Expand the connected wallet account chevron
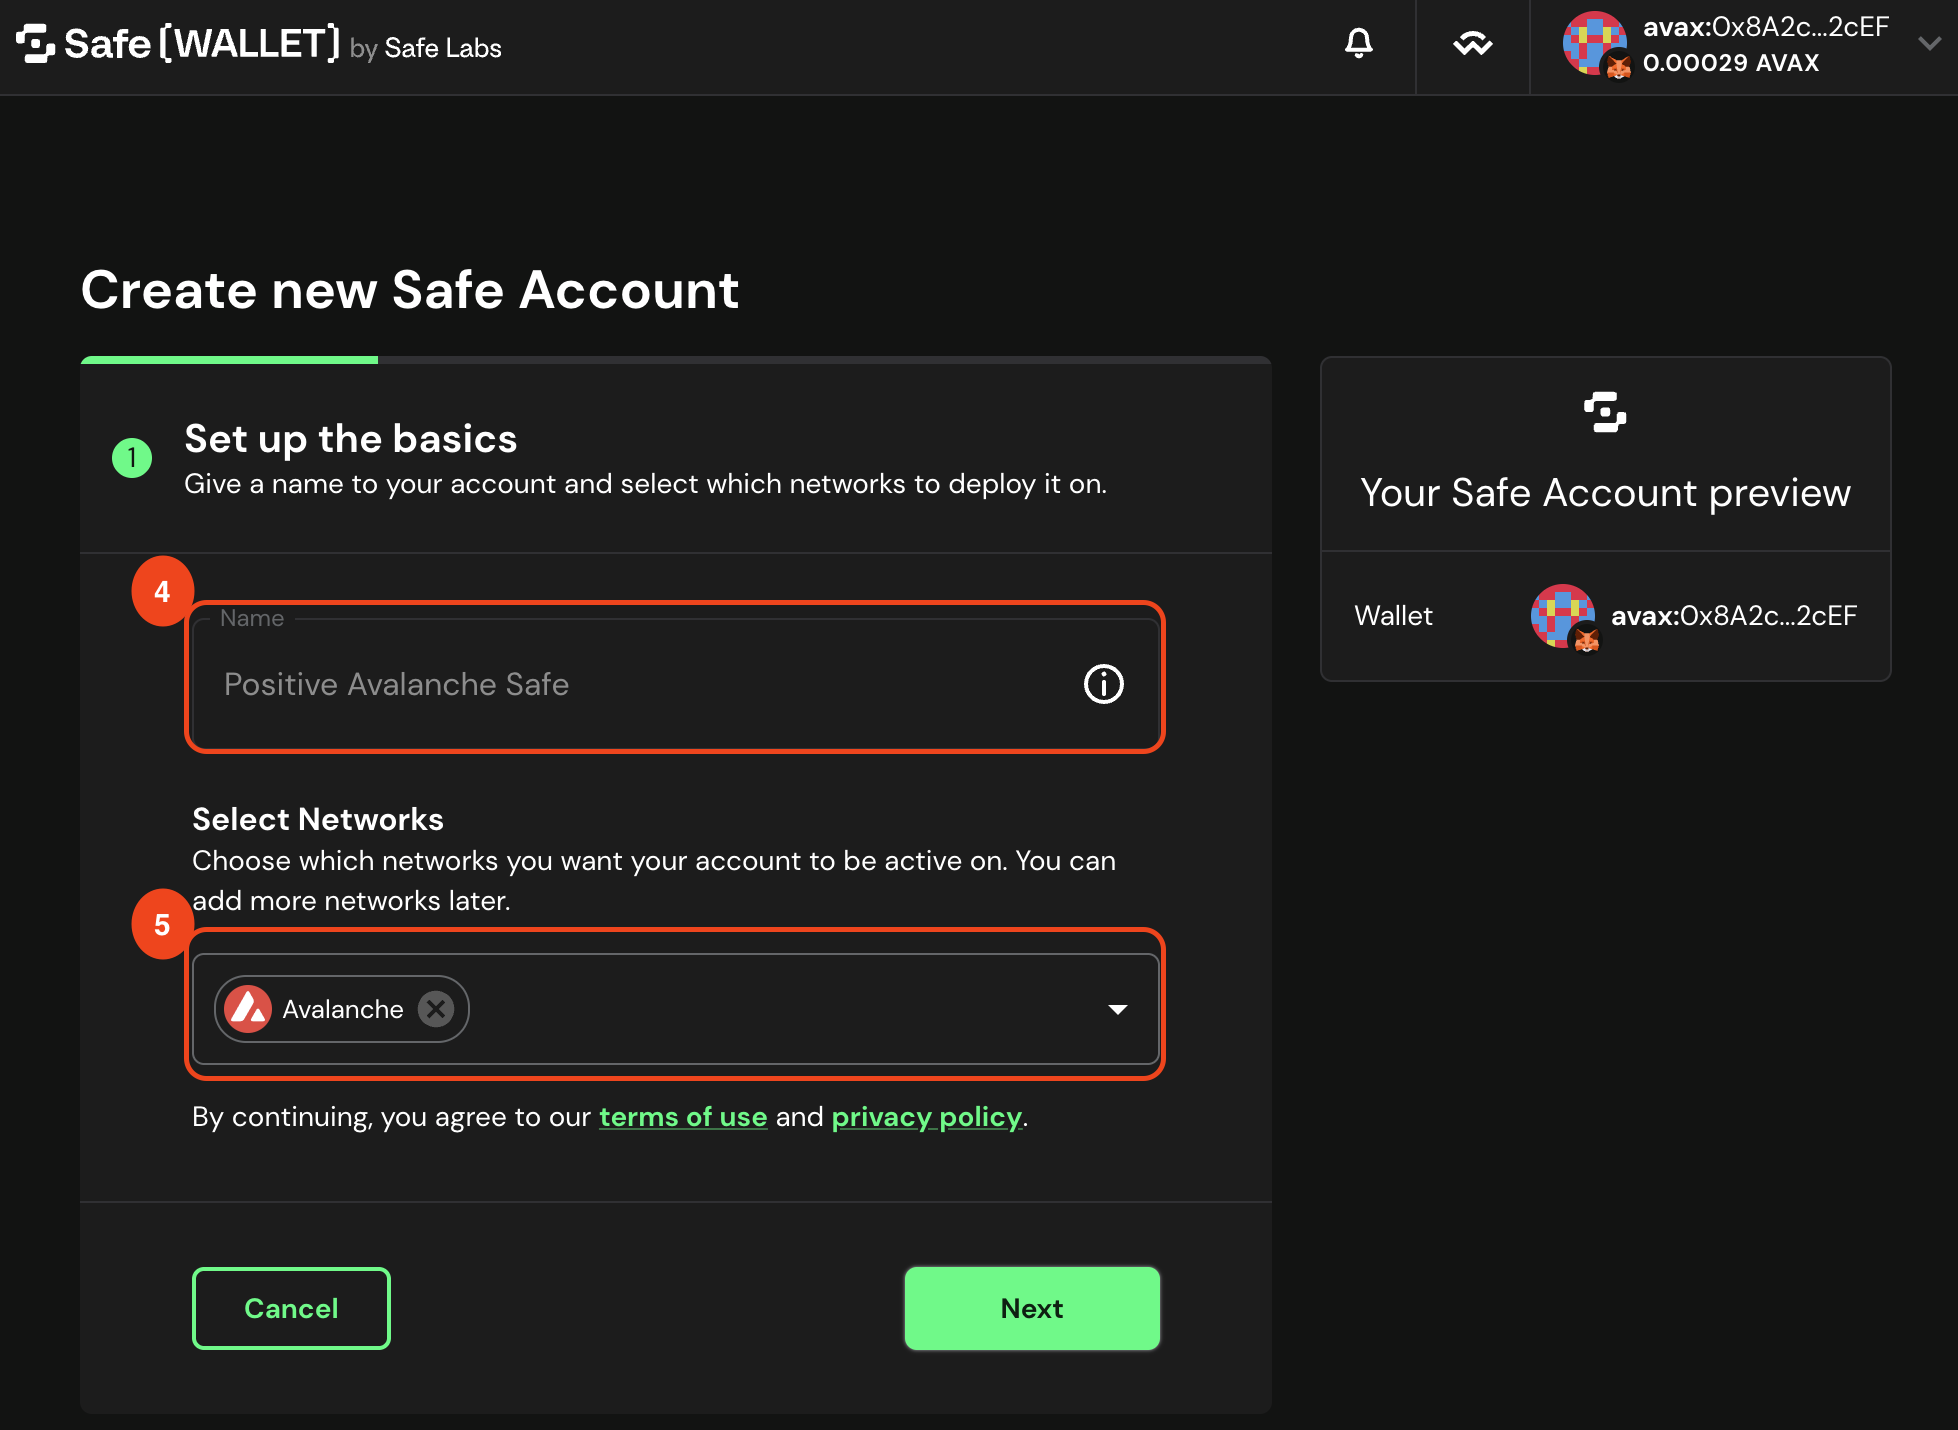Viewport: 1958px width, 1430px height. pyautogui.click(x=1929, y=44)
